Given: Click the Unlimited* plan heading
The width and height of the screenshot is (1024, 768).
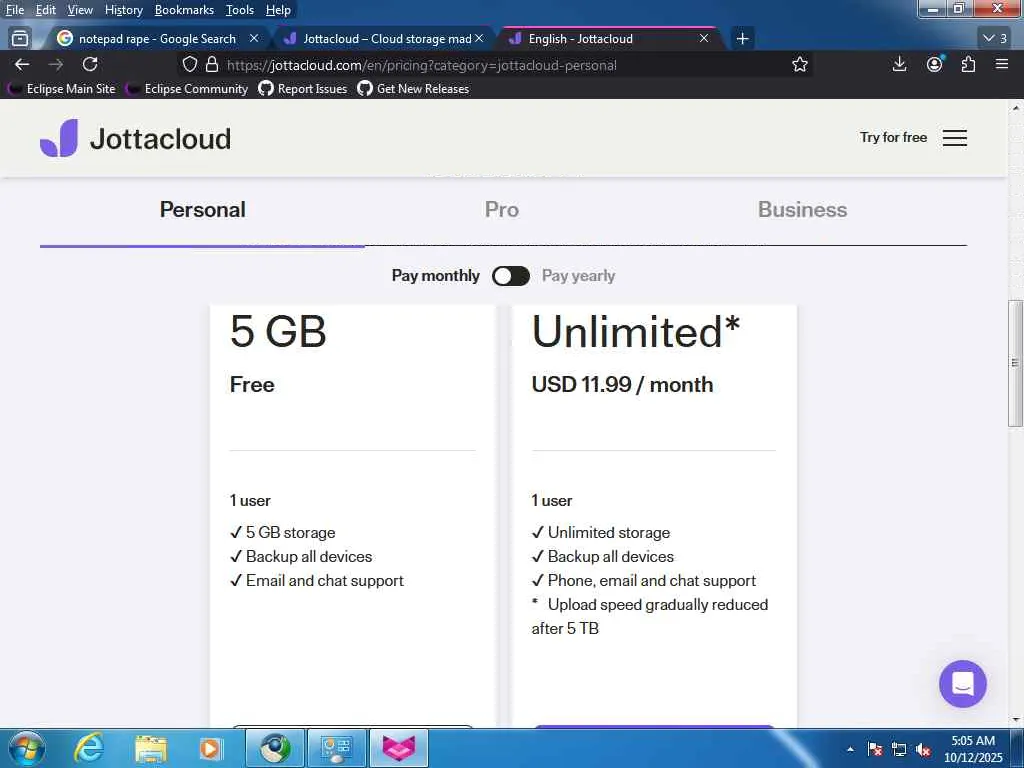Looking at the screenshot, I should coord(636,331).
